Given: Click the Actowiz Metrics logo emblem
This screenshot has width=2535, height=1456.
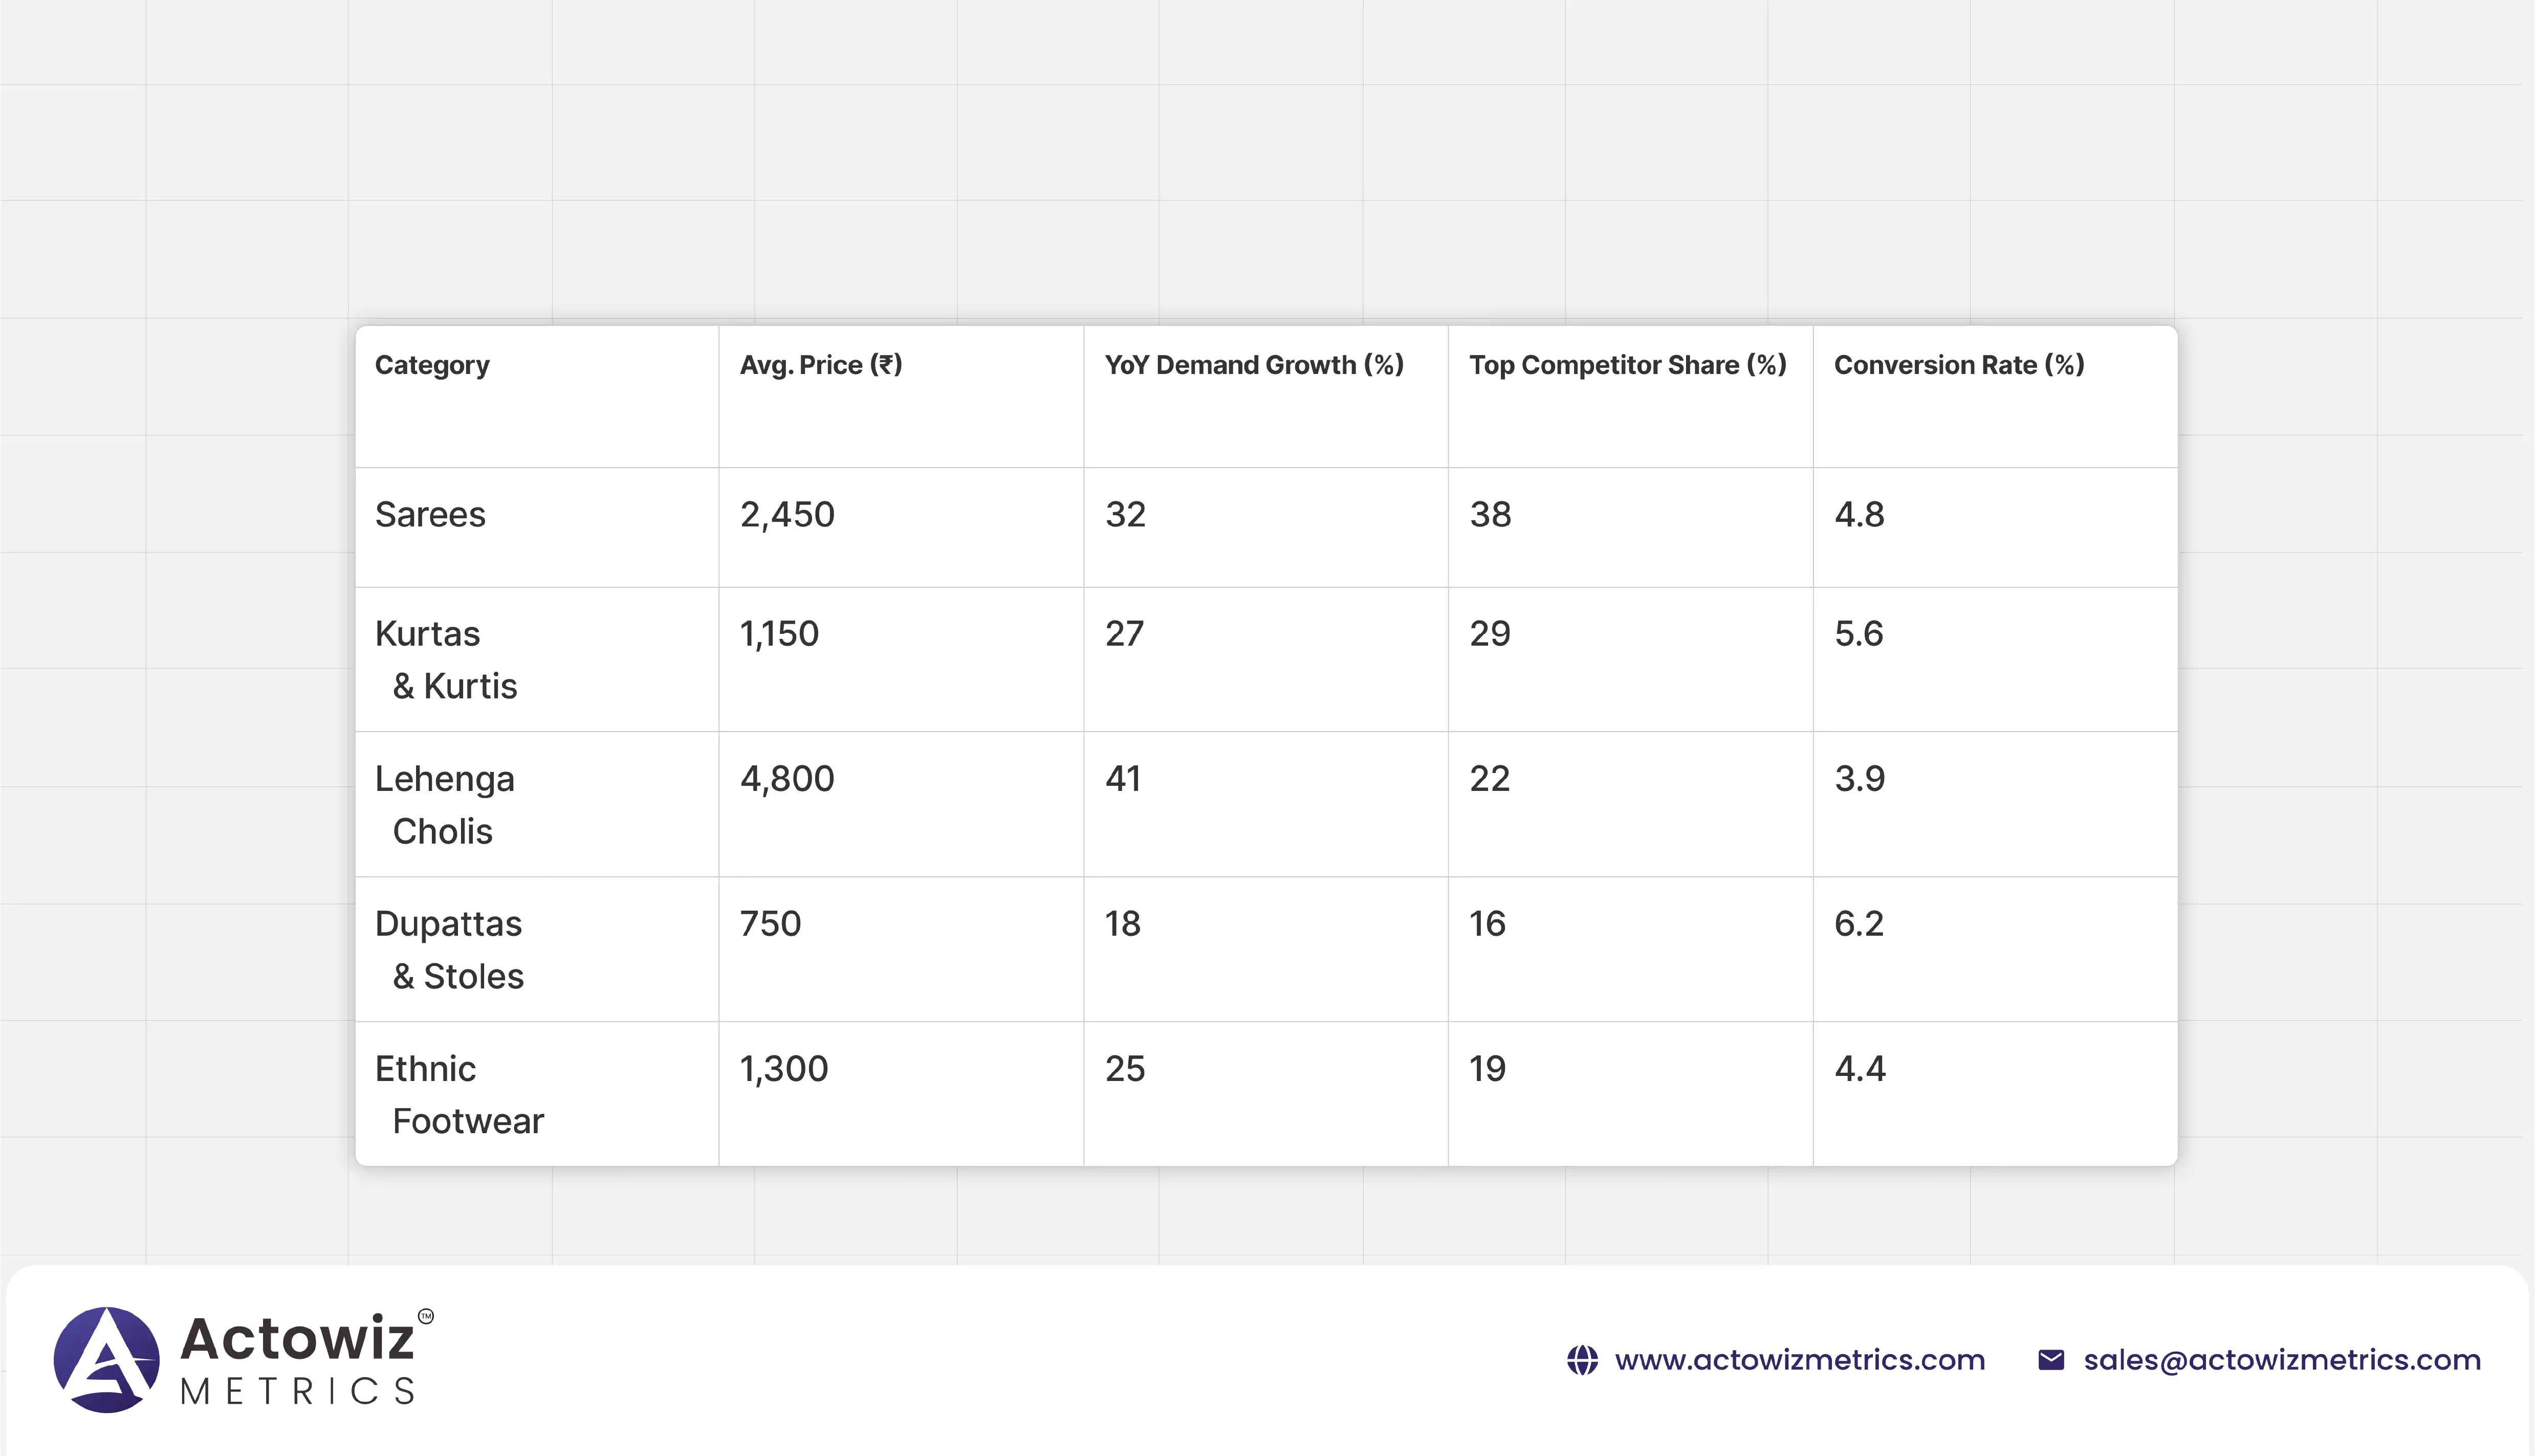Looking at the screenshot, I should (106, 1359).
